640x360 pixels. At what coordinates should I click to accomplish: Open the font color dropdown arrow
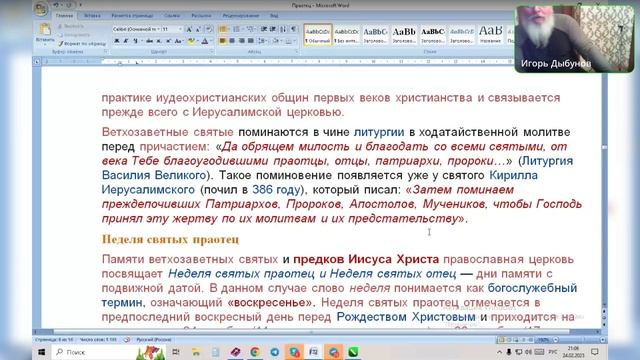point(211,41)
